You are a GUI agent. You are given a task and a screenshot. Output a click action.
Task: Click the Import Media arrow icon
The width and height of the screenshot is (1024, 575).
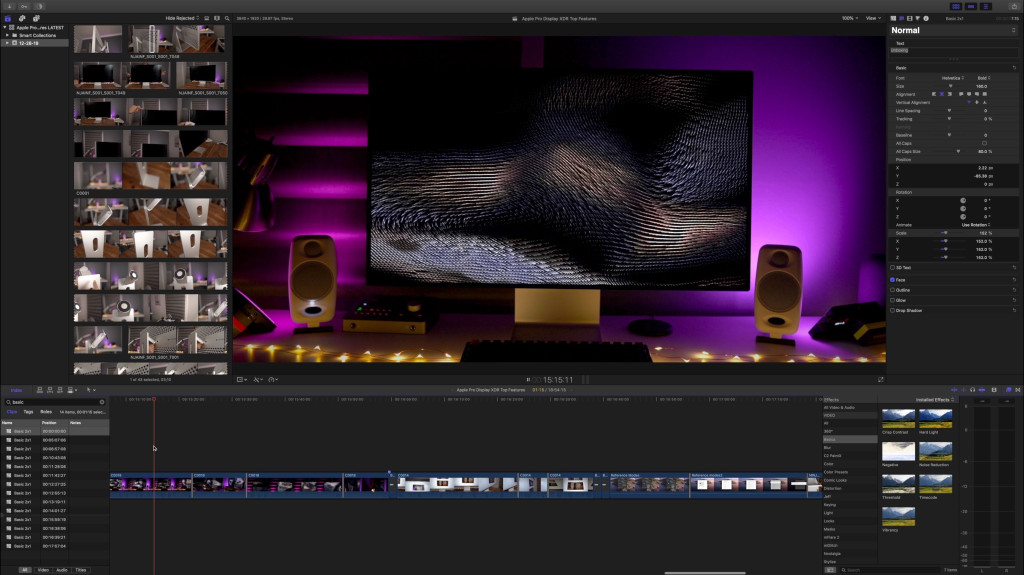tap(9, 5)
